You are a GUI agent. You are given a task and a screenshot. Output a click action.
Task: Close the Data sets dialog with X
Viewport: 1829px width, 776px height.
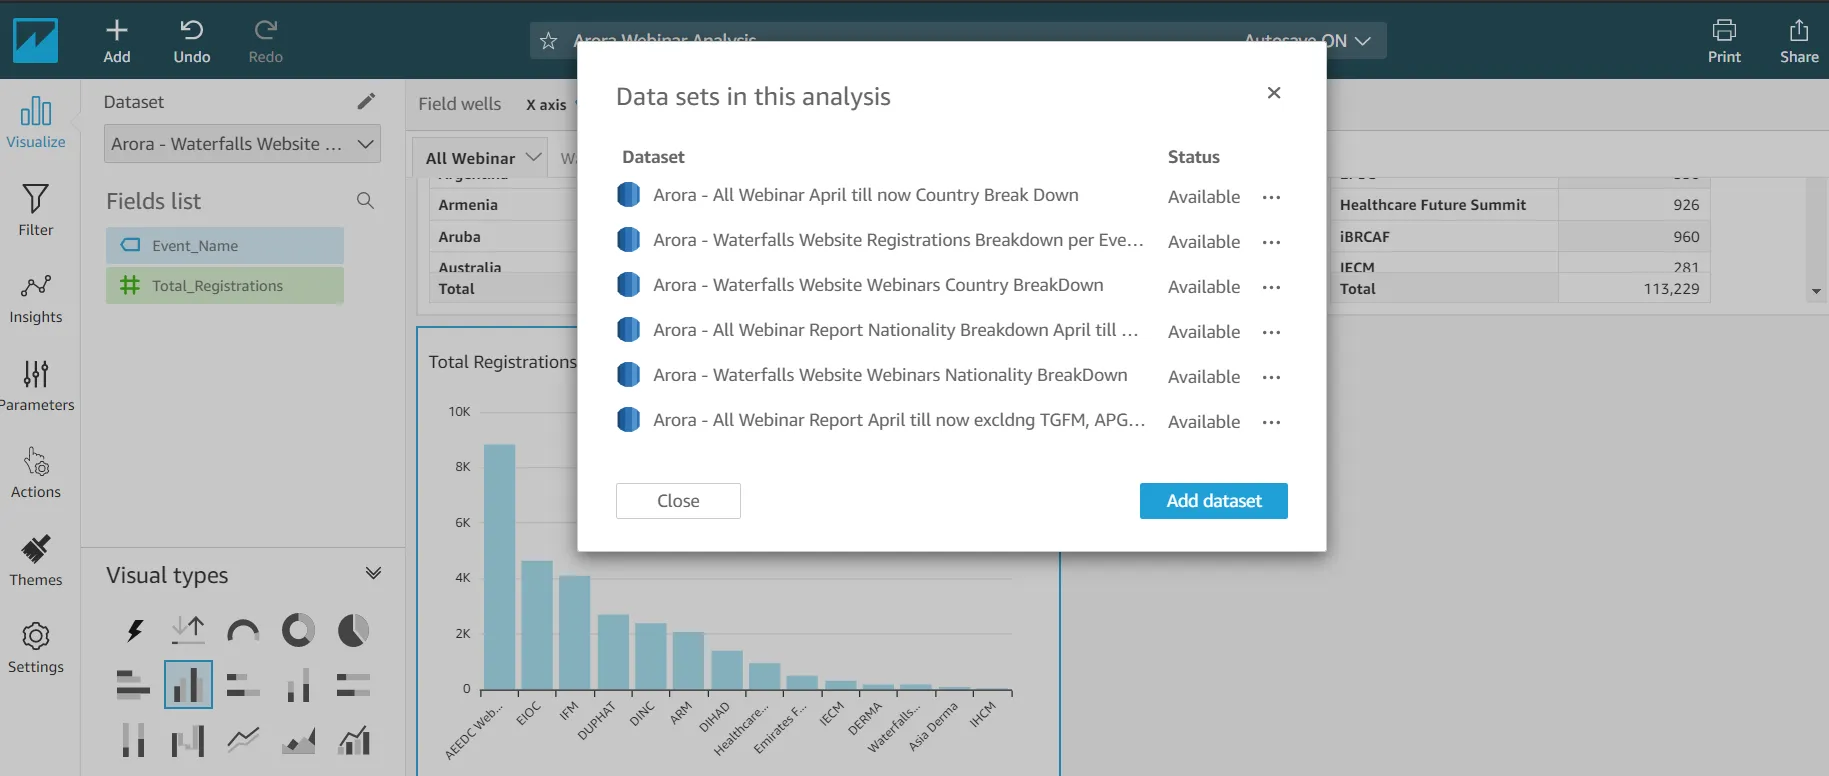(1274, 93)
